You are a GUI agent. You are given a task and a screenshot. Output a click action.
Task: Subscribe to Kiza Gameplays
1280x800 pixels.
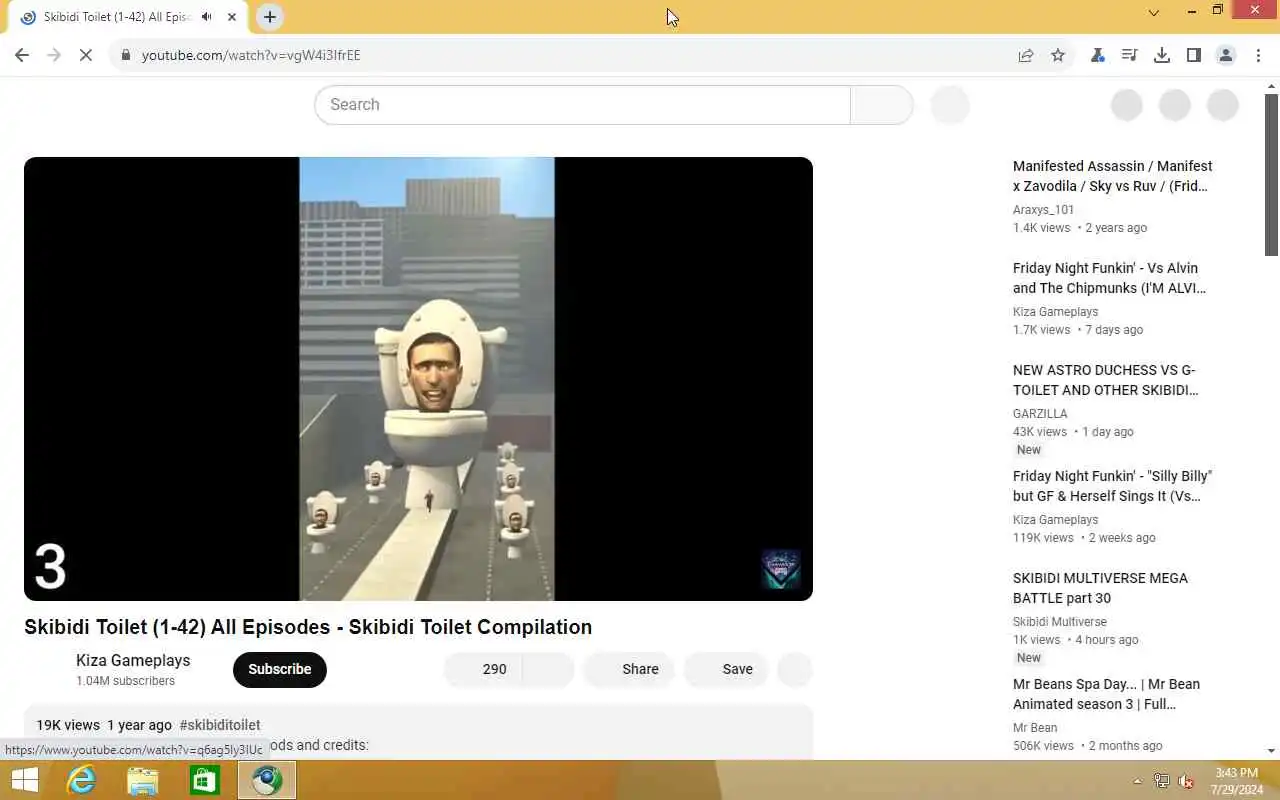(x=280, y=669)
